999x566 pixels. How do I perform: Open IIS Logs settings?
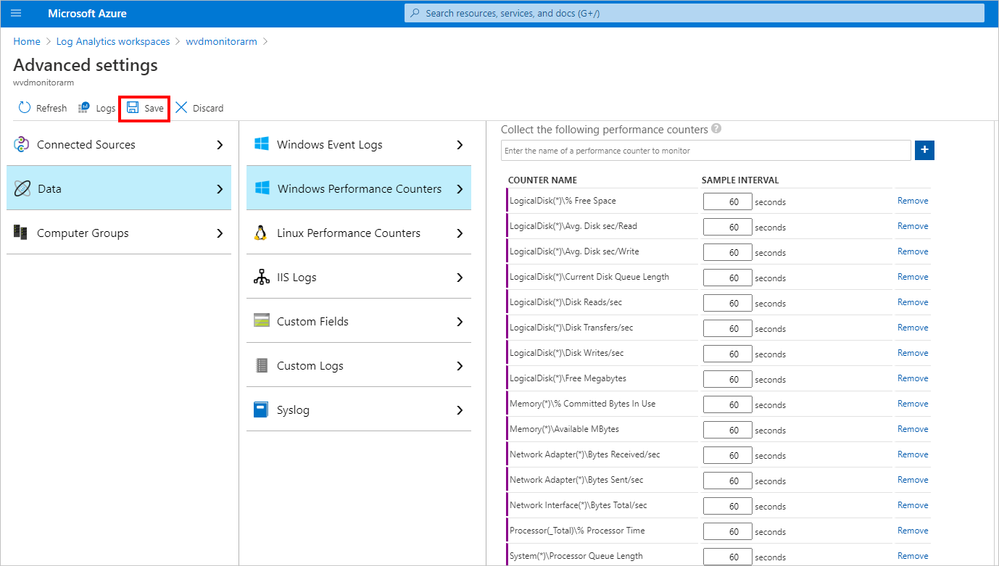point(359,277)
